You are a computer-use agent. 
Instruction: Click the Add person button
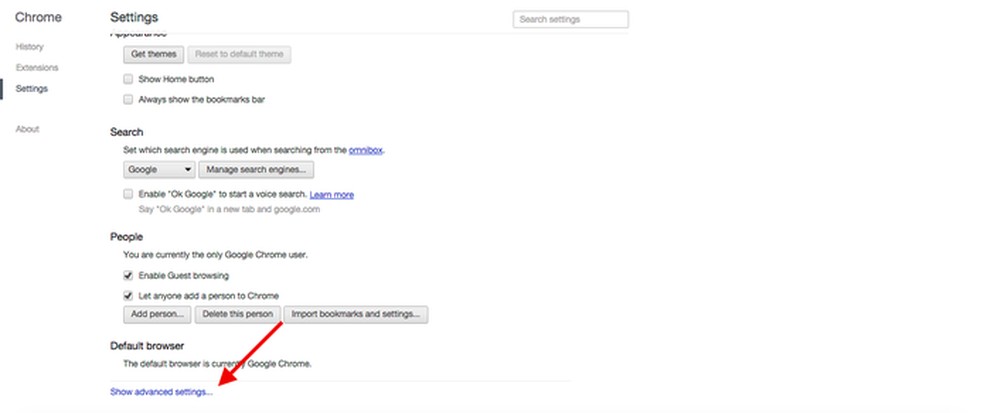point(156,315)
